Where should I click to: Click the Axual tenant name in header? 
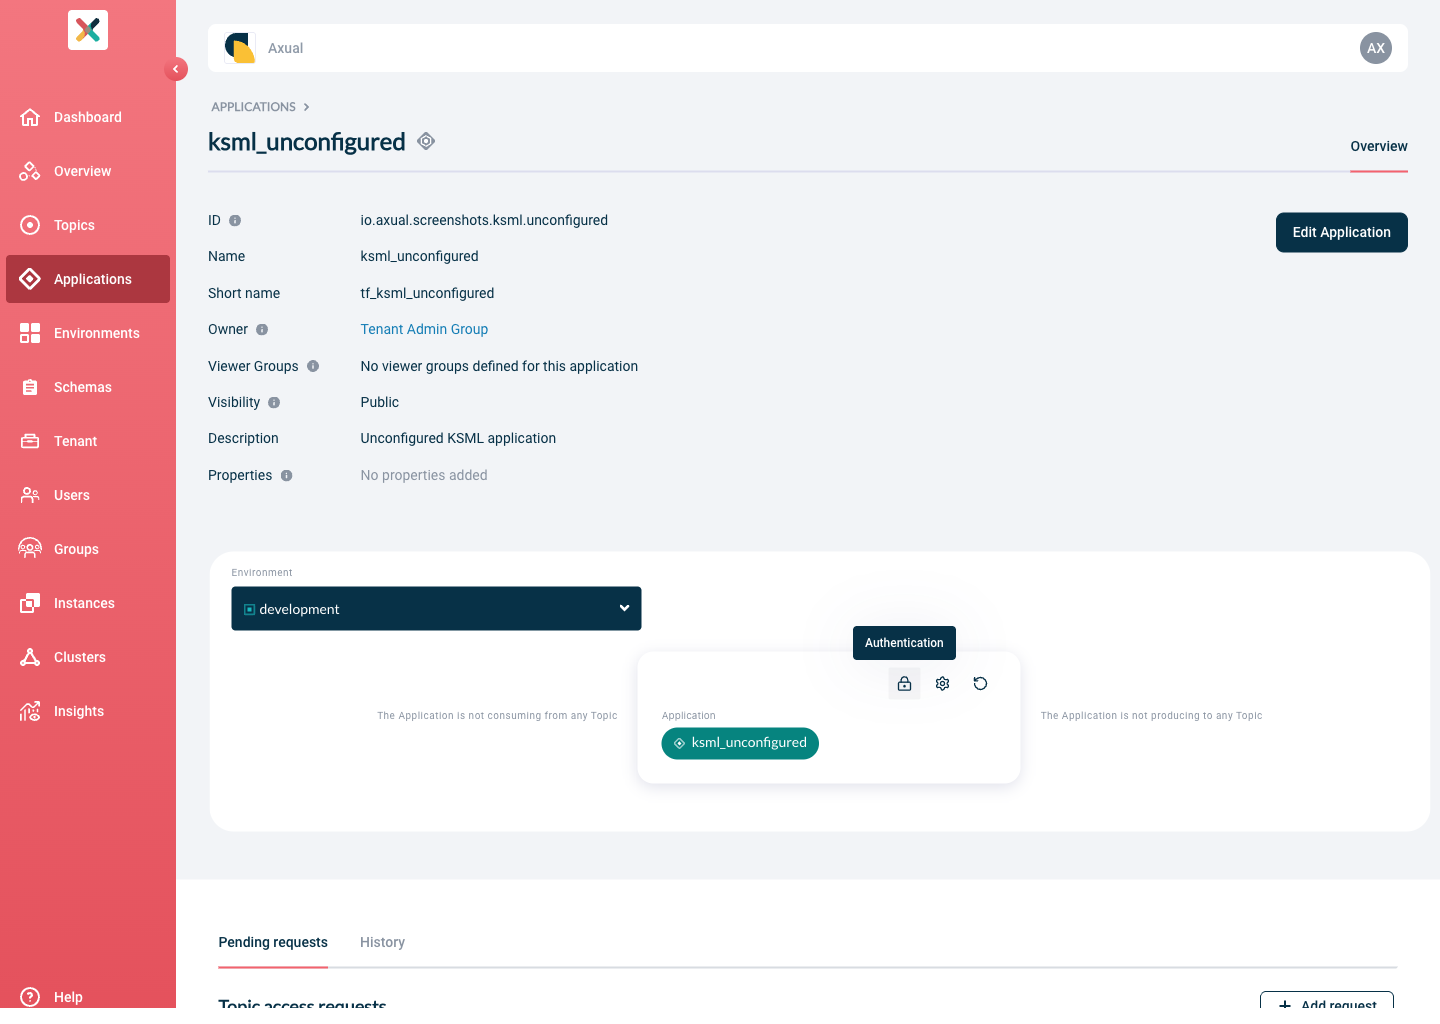pos(285,48)
